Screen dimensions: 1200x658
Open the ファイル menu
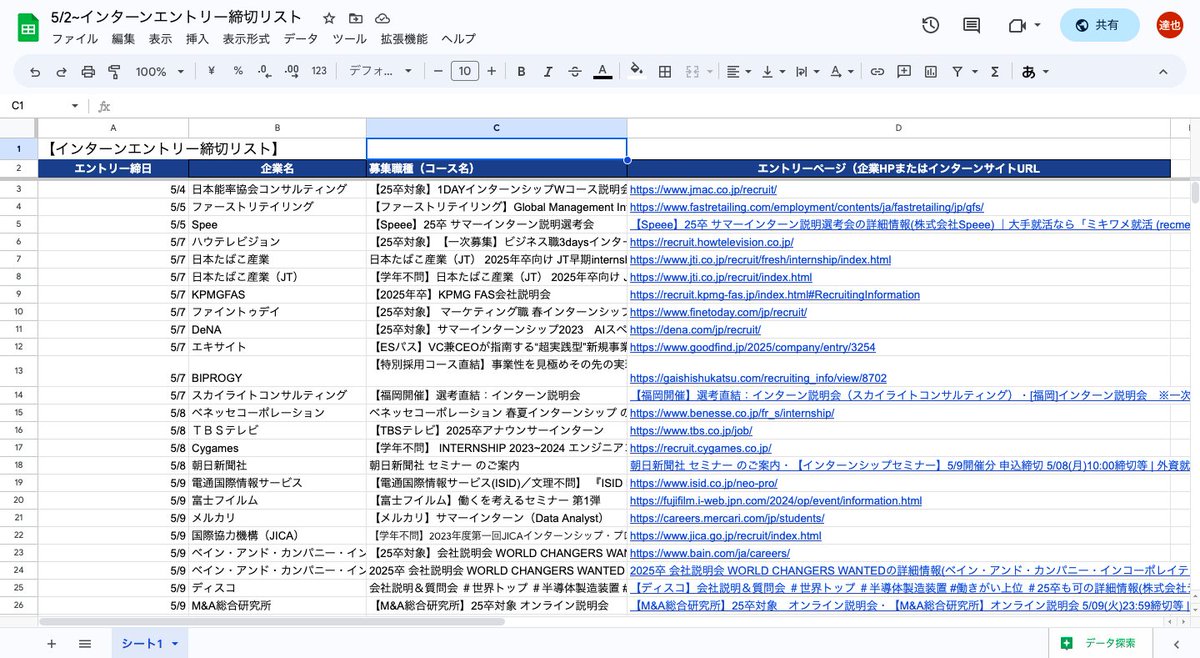coord(74,39)
